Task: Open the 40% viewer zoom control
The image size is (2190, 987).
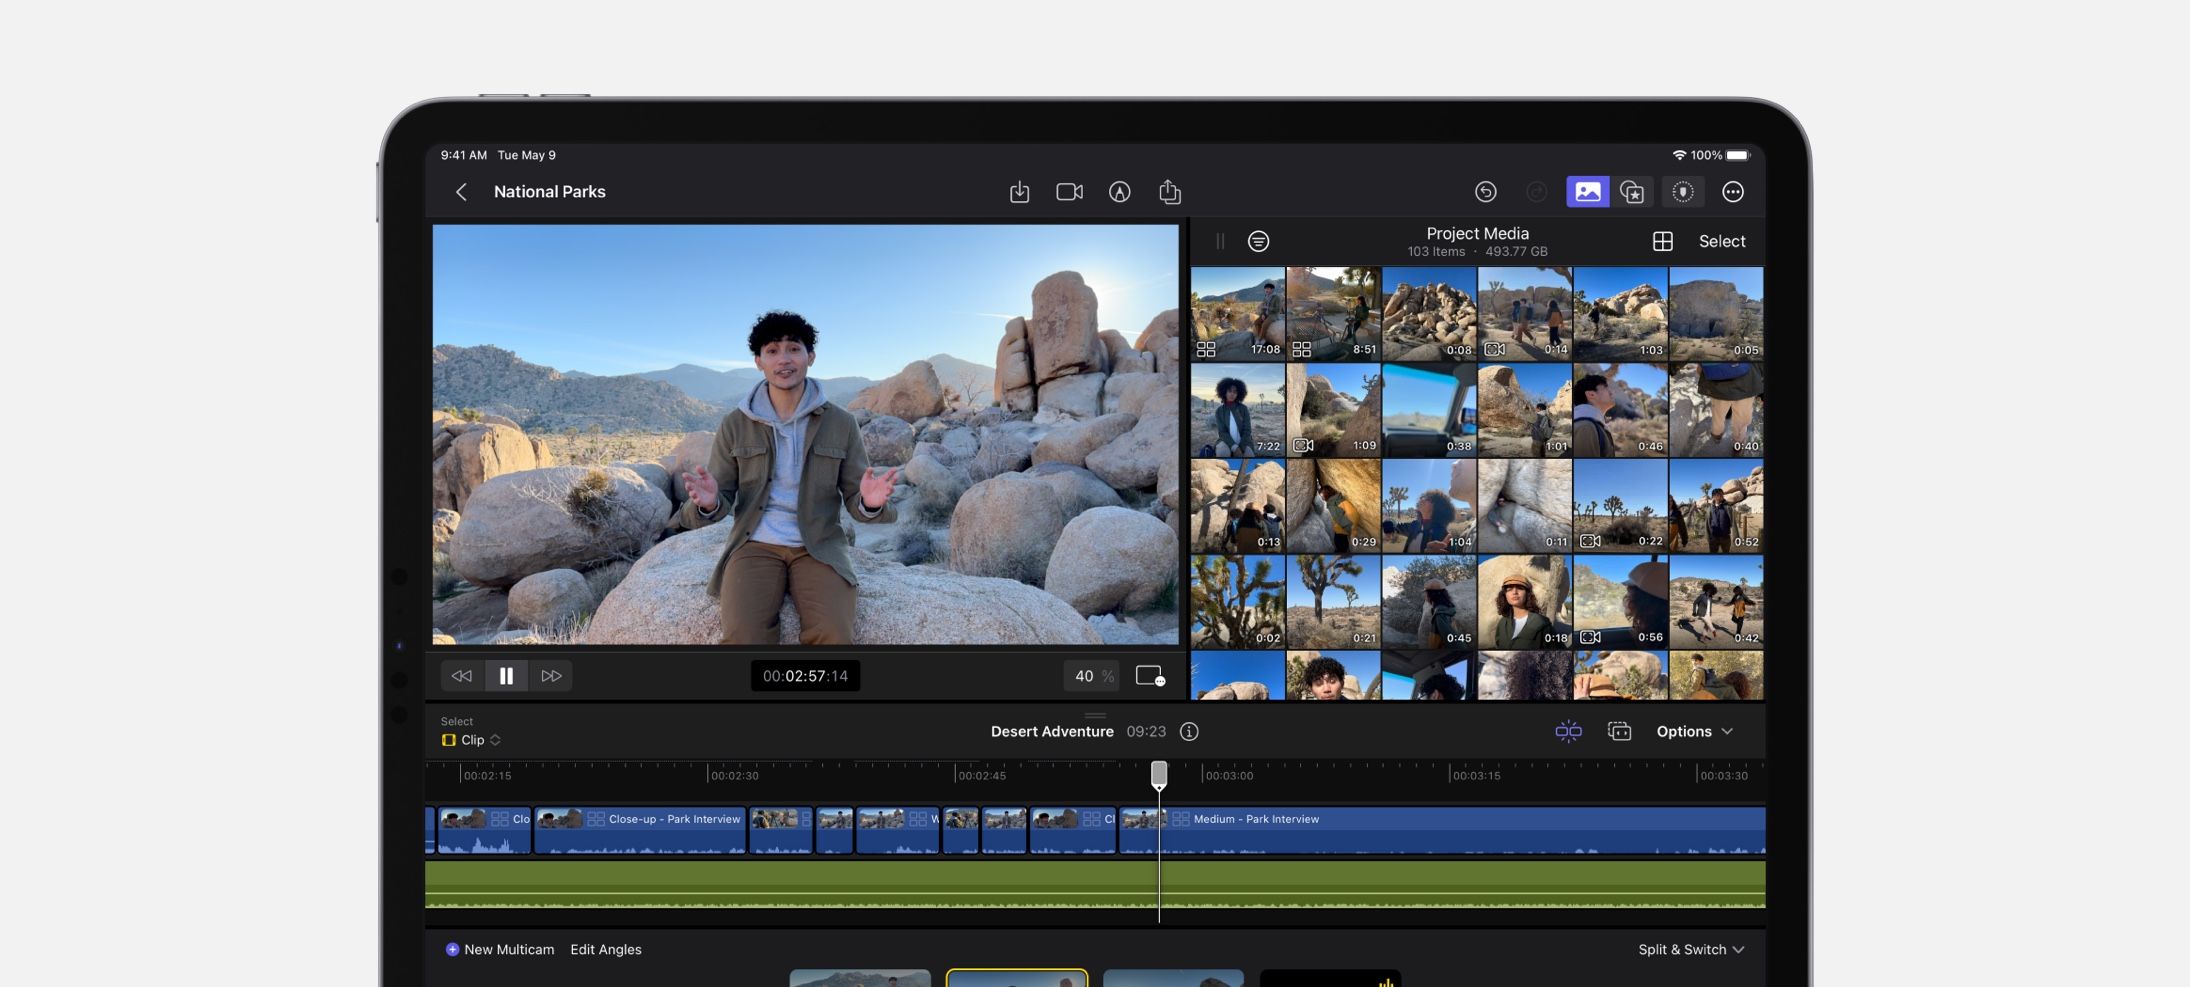Action: click(x=1093, y=676)
